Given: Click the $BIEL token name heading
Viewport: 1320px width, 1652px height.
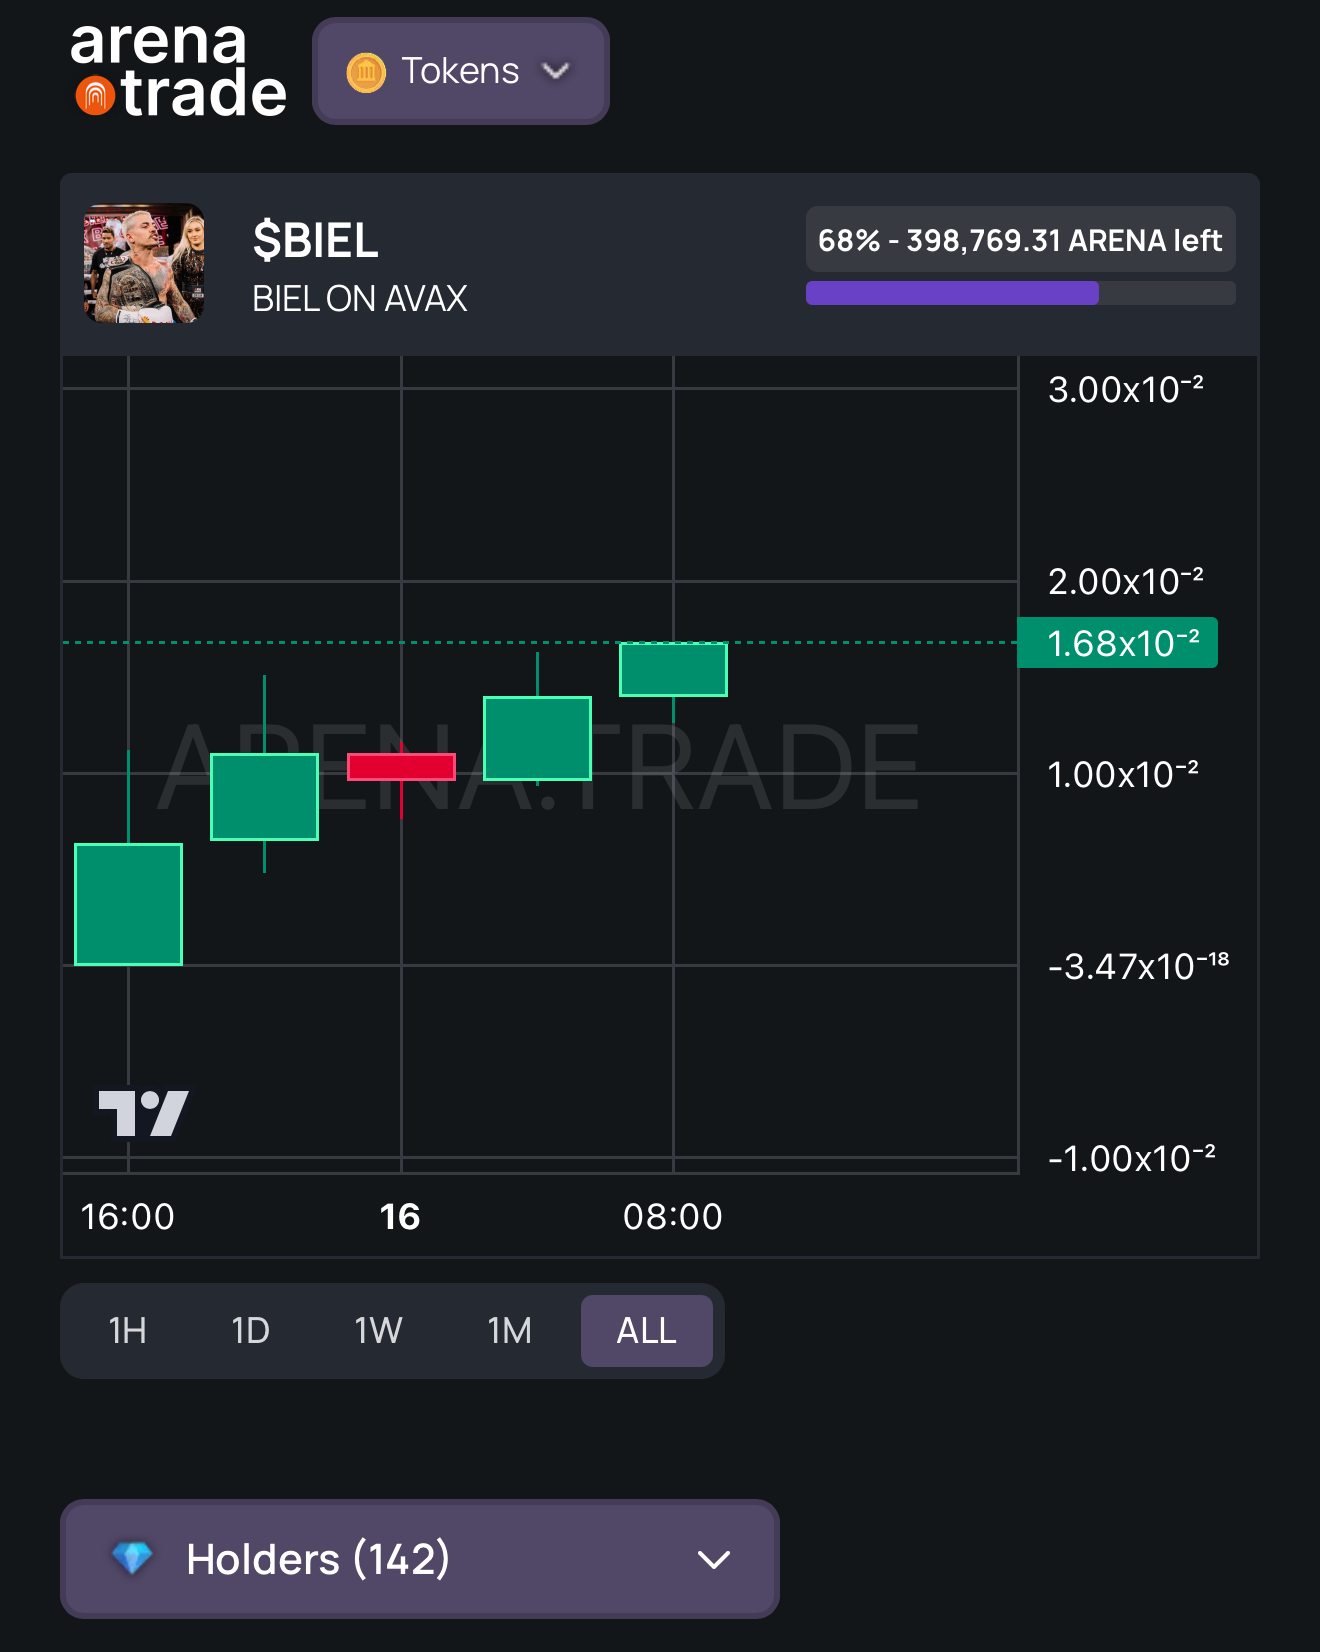Looking at the screenshot, I should coord(316,240).
